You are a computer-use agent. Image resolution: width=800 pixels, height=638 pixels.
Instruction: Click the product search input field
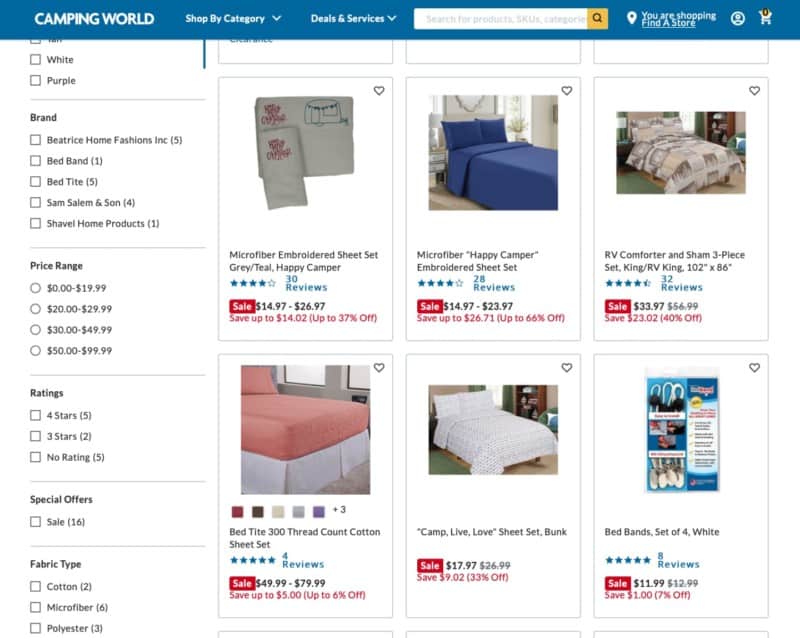click(x=501, y=19)
